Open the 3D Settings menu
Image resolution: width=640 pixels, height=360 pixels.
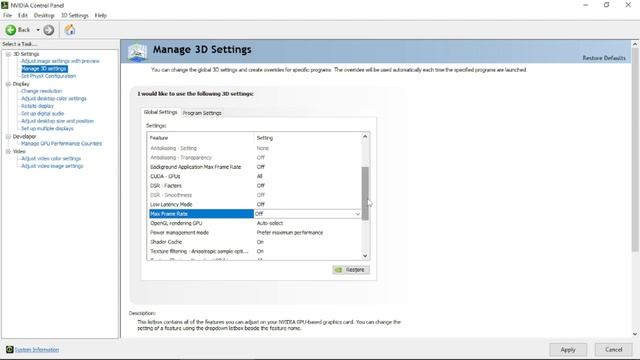(x=74, y=16)
